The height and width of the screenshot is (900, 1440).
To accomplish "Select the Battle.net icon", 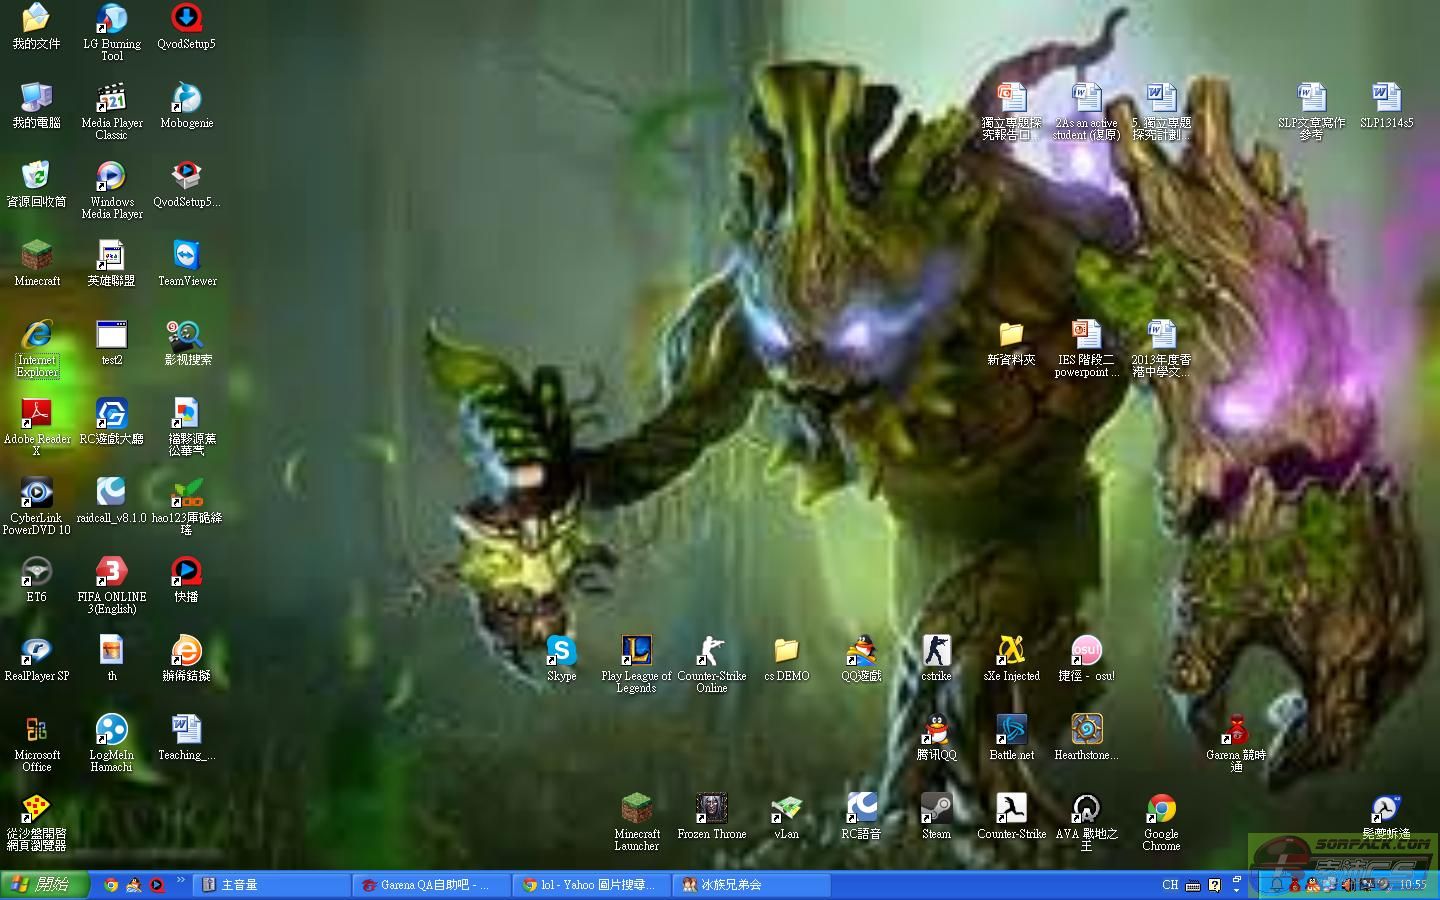I will pyautogui.click(x=1011, y=730).
